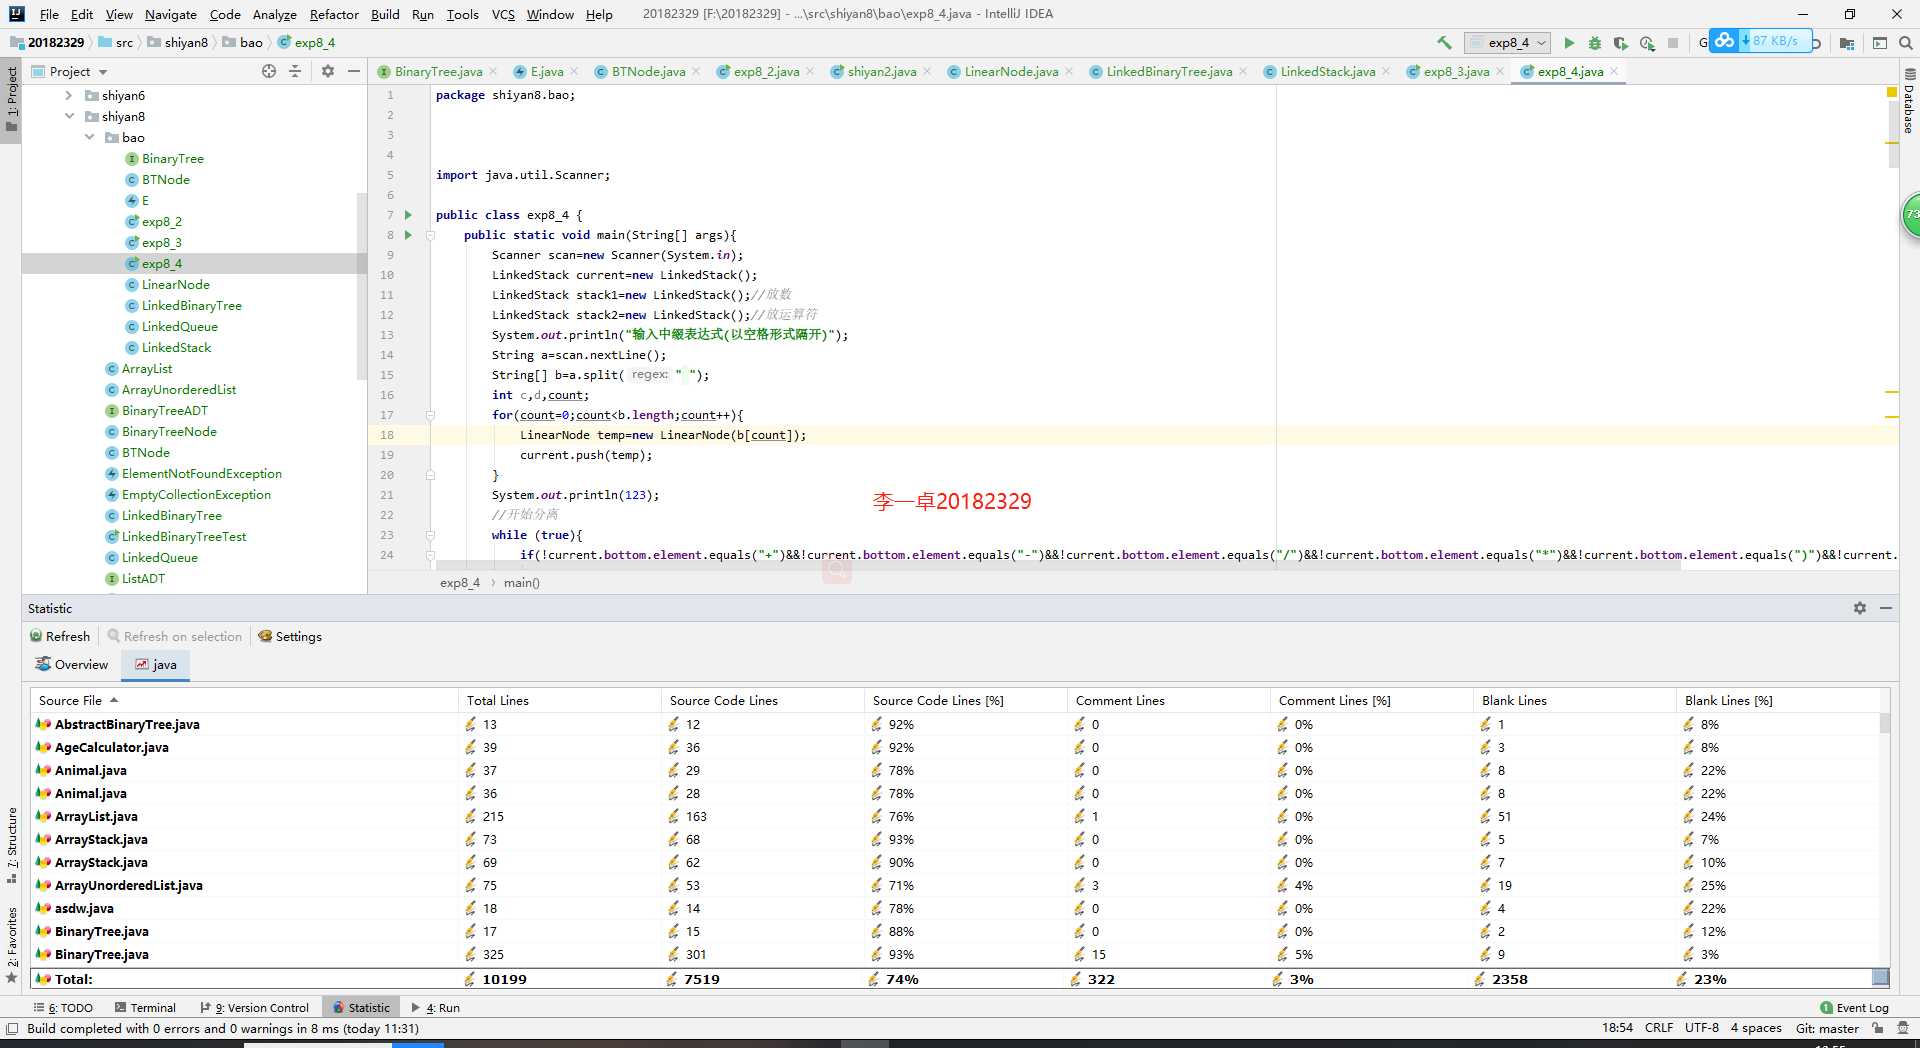The width and height of the screenshot is (1920, 1048).
Task: Click the Stop square icon in the toolbar
Action: [x=1673, y=43]
